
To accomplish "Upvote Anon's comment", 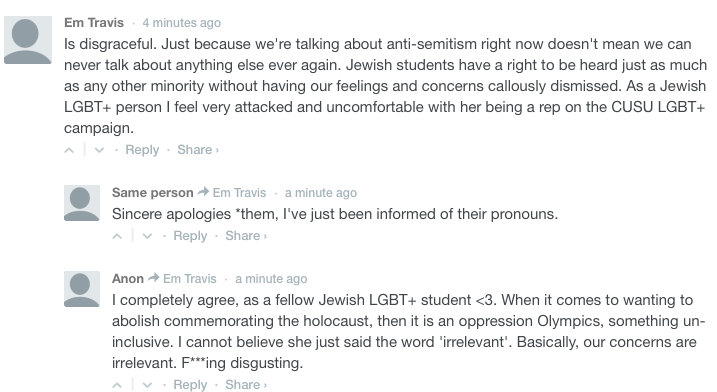I will click(117, 385).
